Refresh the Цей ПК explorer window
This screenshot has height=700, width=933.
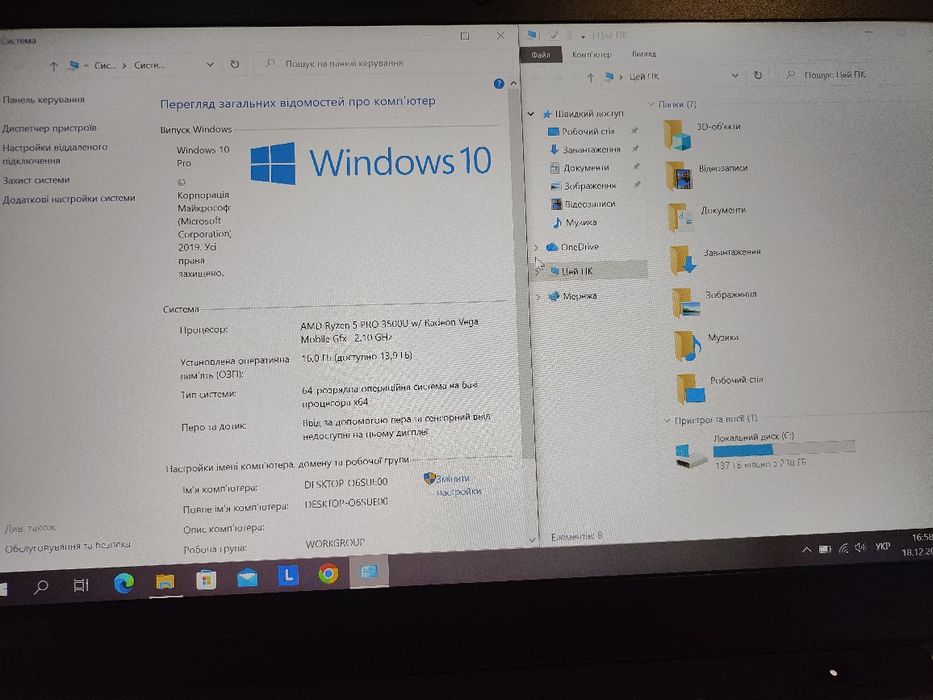point(757,76)
